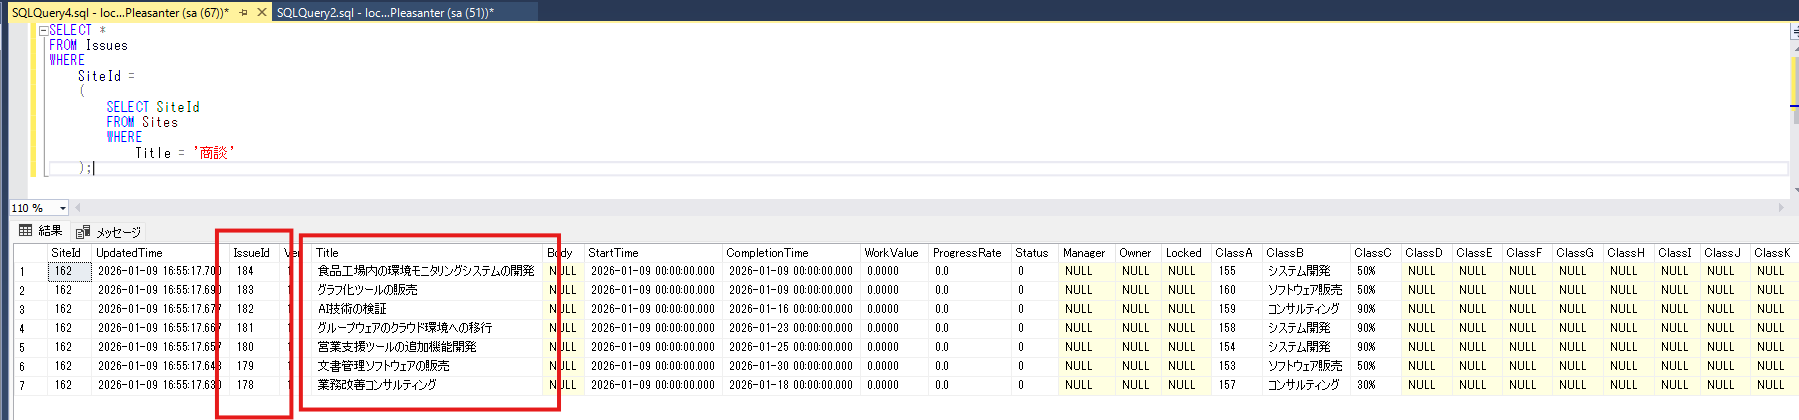The width and height of the screenshot is (1799, 420).
Task: Collapse the SELECT statement outline
Action: coord(43,30)
